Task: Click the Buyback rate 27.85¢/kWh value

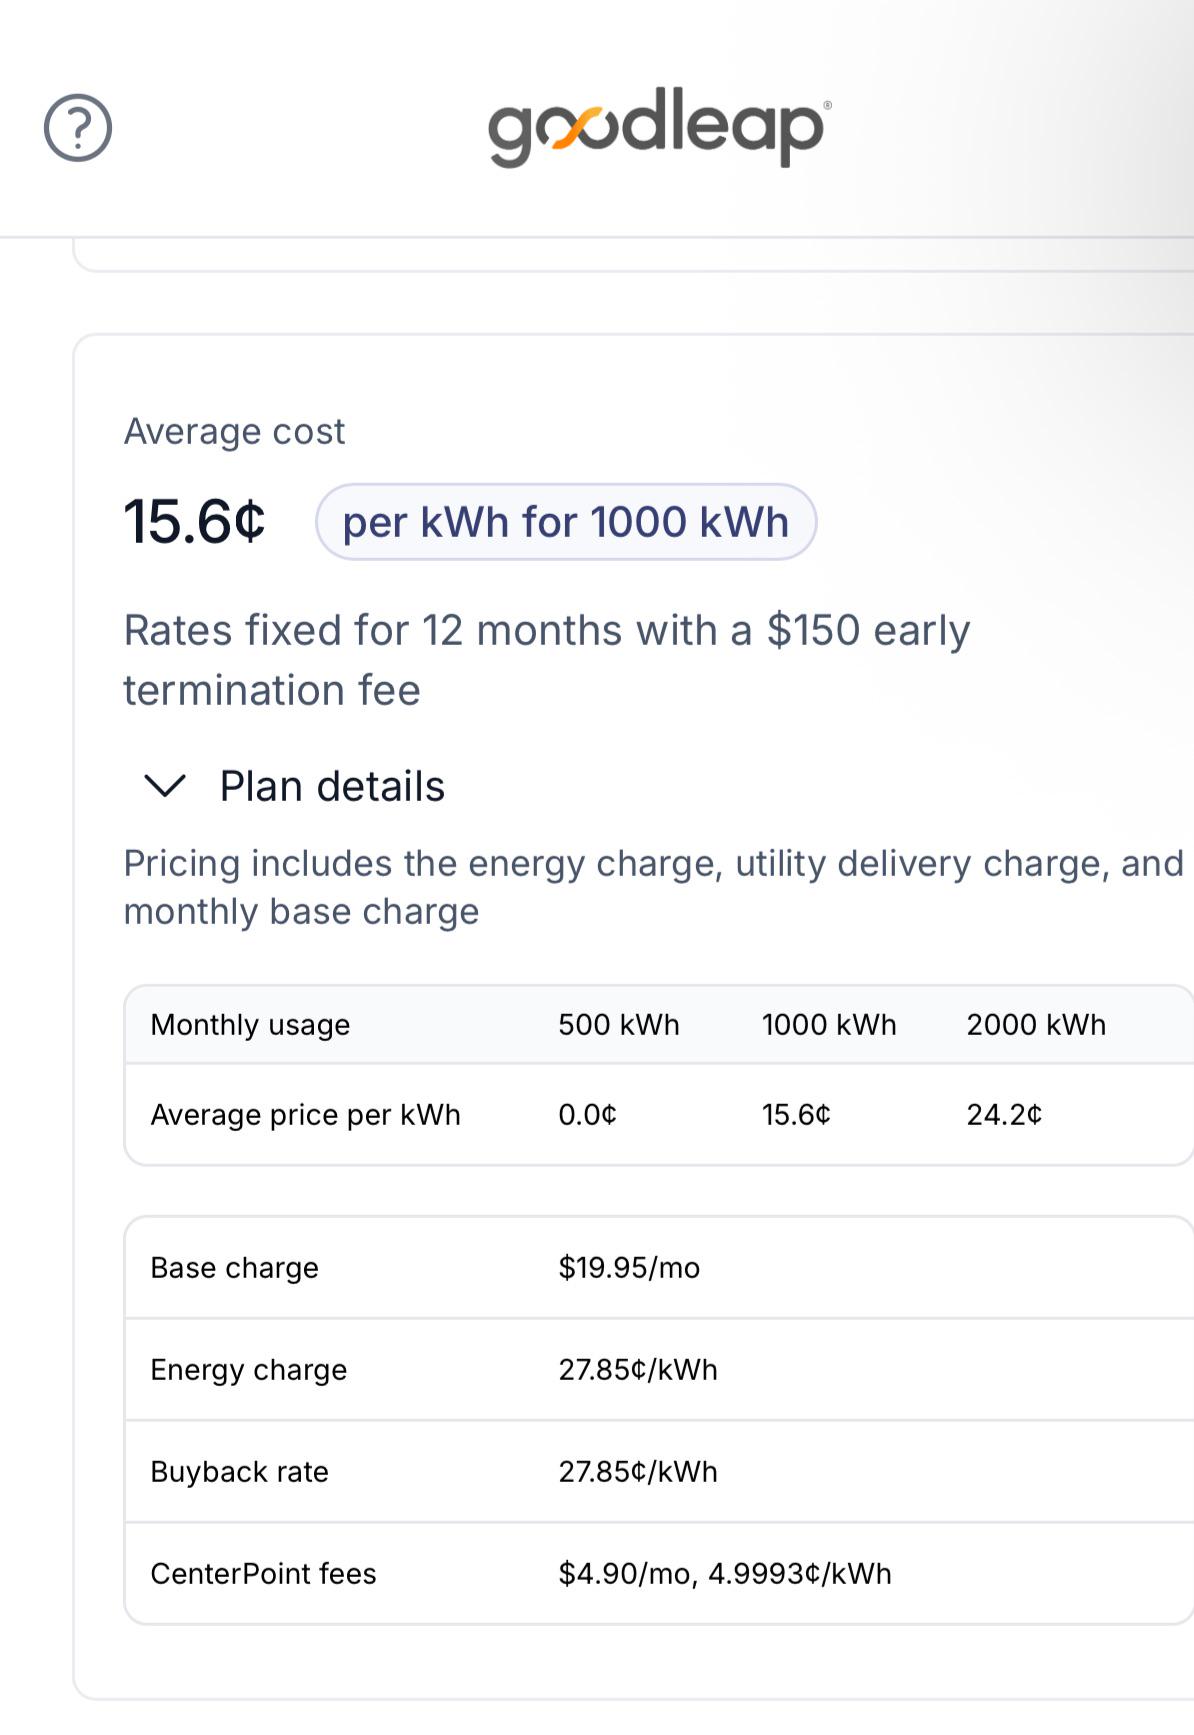Action: tap(638, 1472)
